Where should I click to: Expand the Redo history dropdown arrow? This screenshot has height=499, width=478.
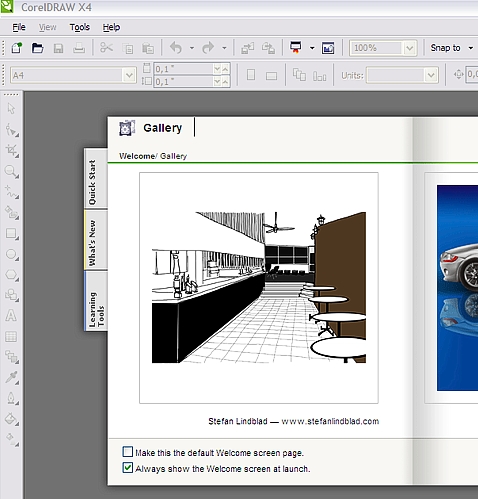click(x=224, y=48)
